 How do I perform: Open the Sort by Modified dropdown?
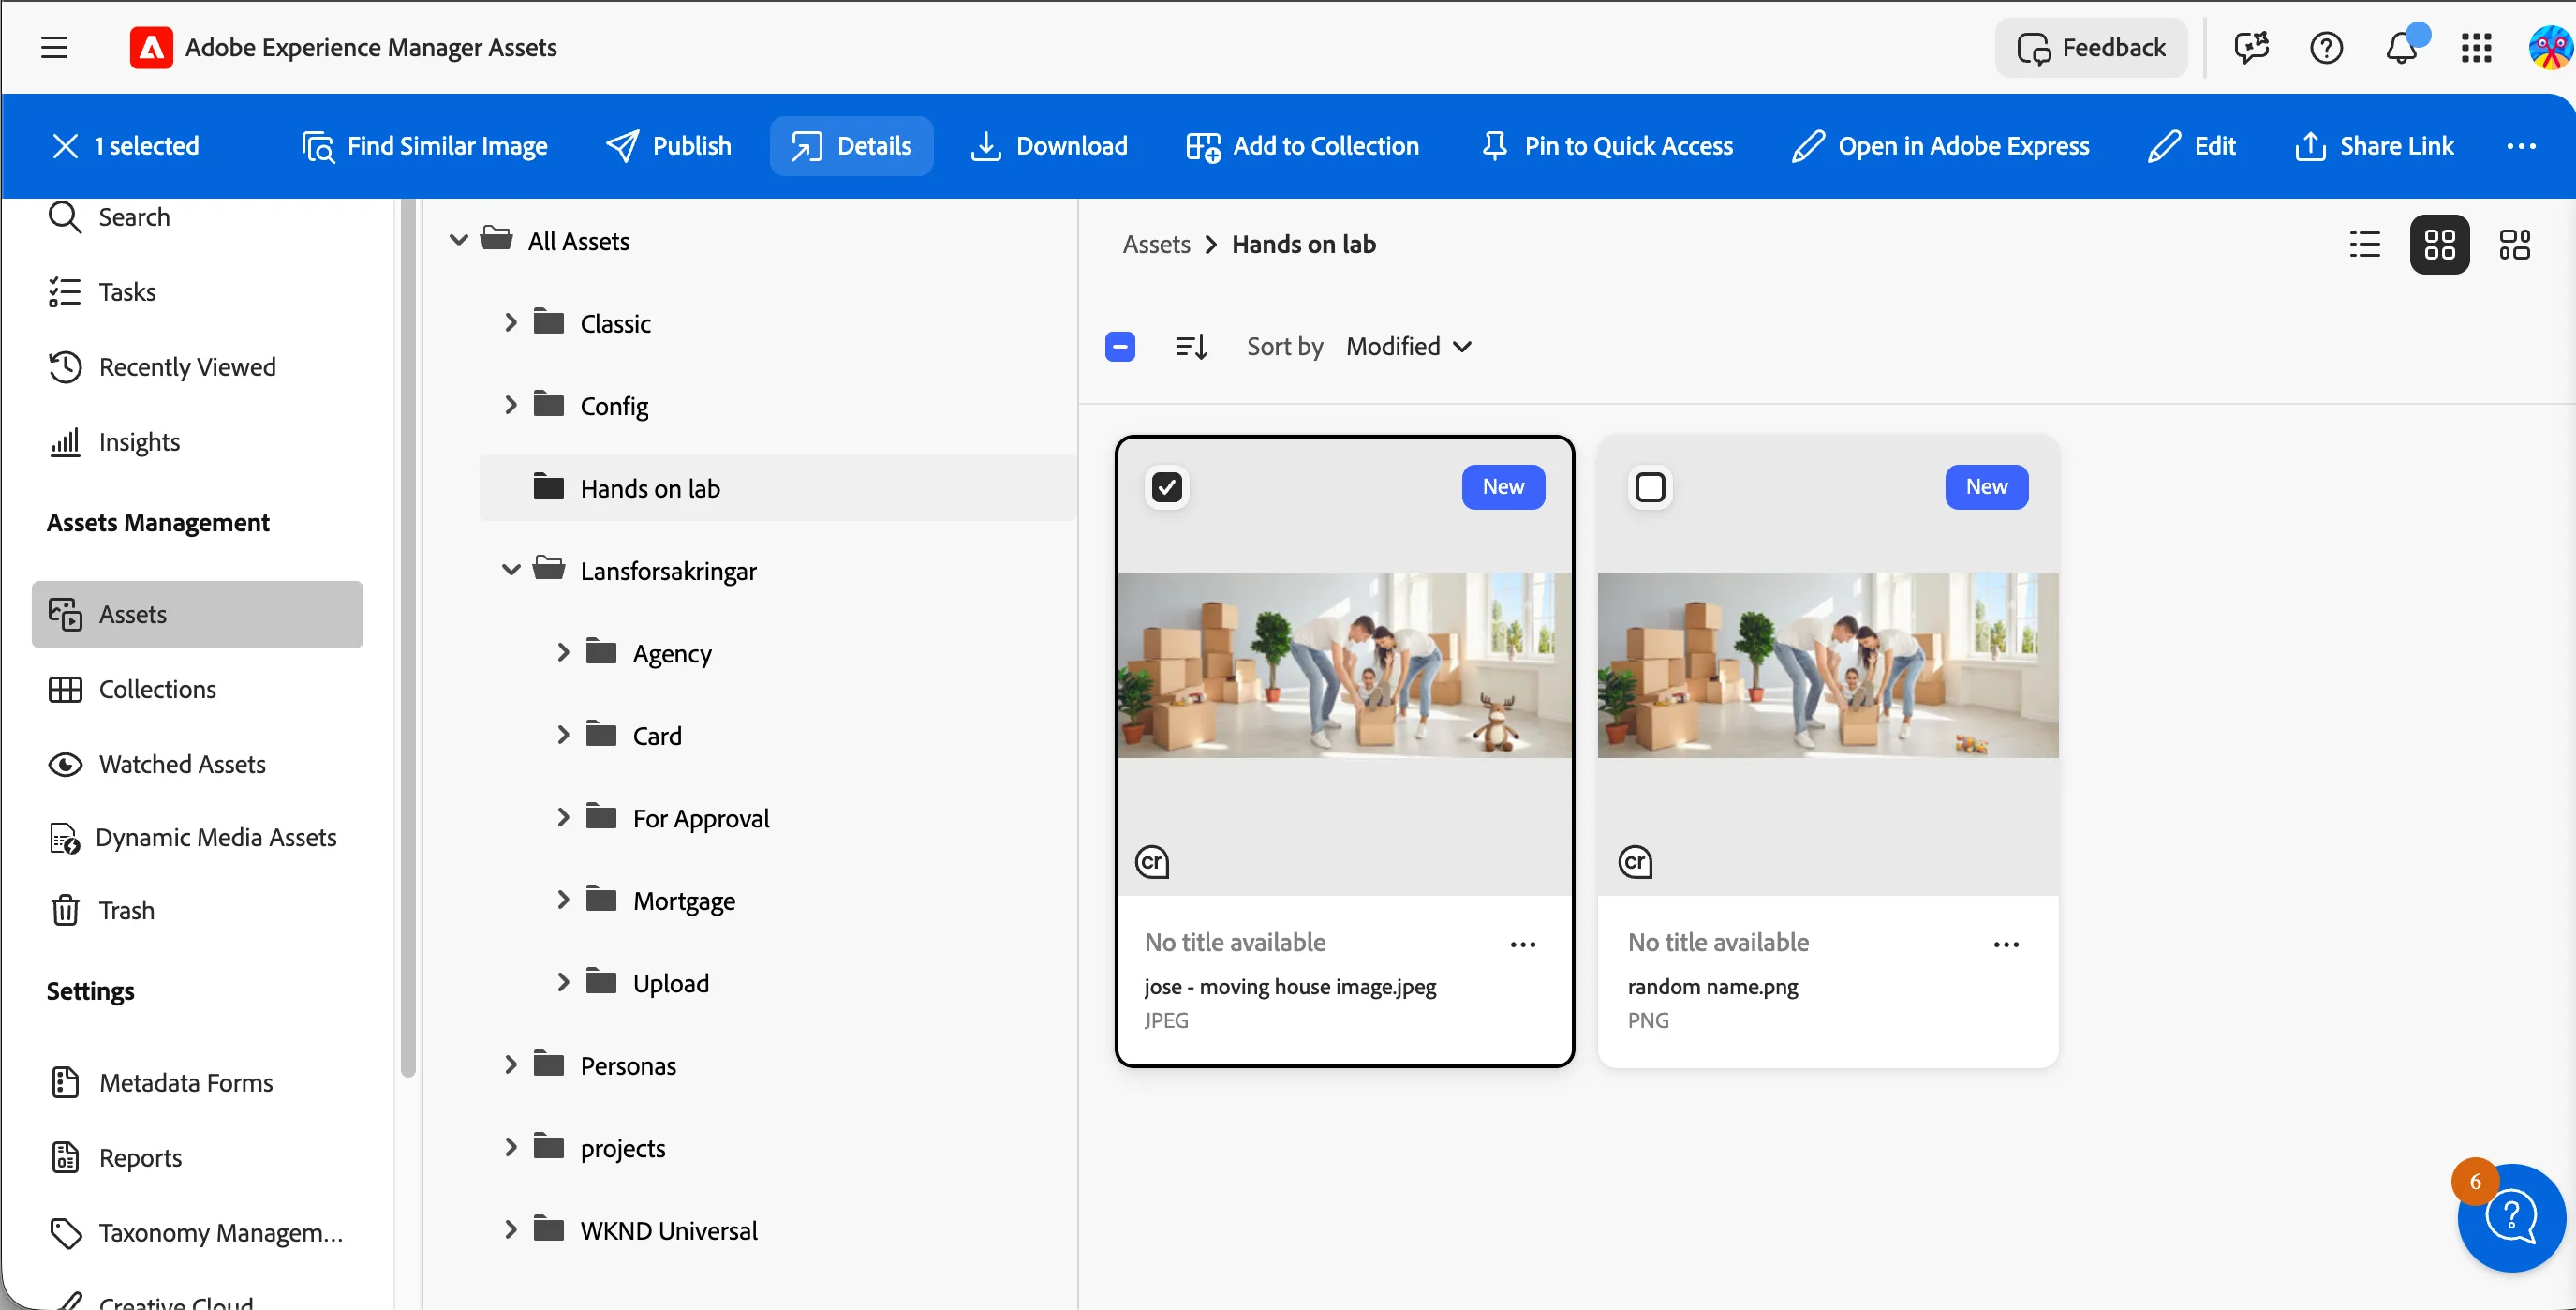pos(1409,346)
